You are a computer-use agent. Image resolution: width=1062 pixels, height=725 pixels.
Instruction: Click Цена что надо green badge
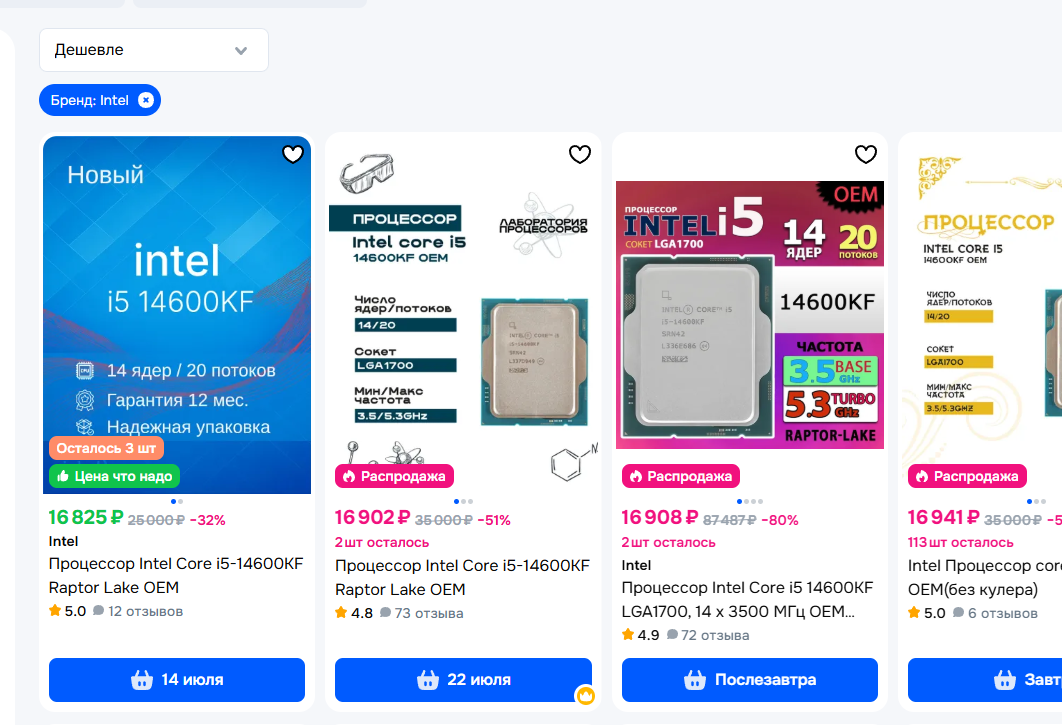point(114,476)
